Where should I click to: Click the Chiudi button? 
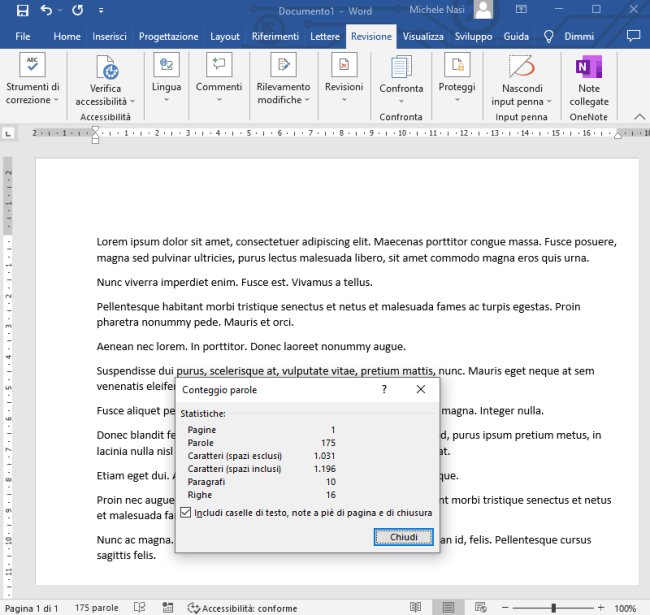coord(403,537)
